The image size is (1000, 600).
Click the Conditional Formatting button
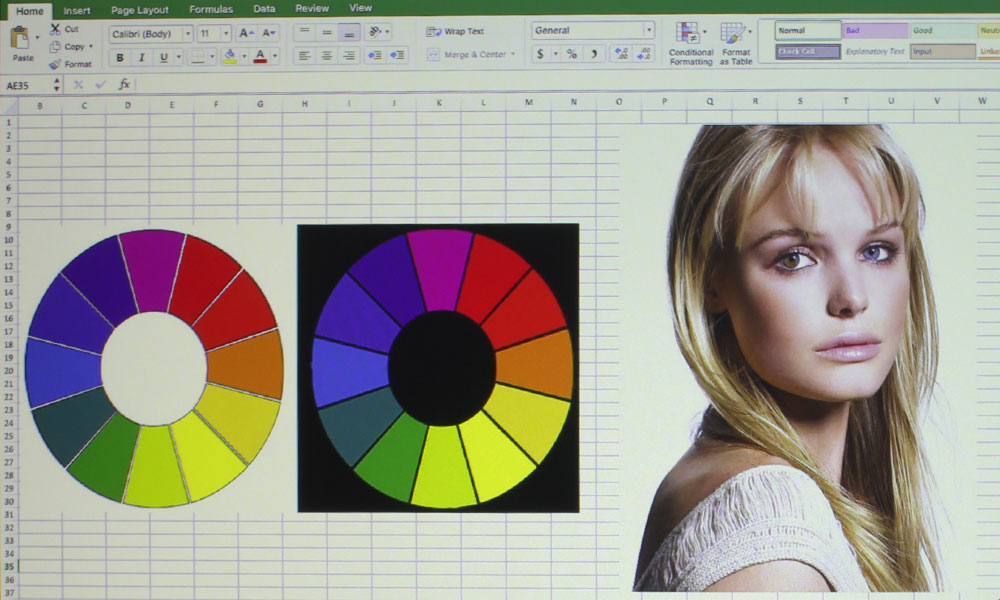pyautogui.click(x=690, y=45)
